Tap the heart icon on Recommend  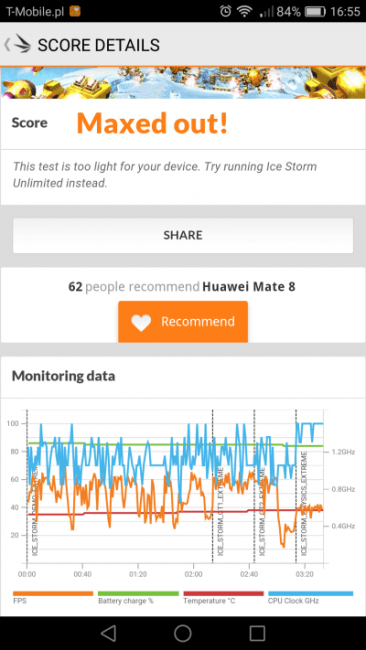coord(141,323)
